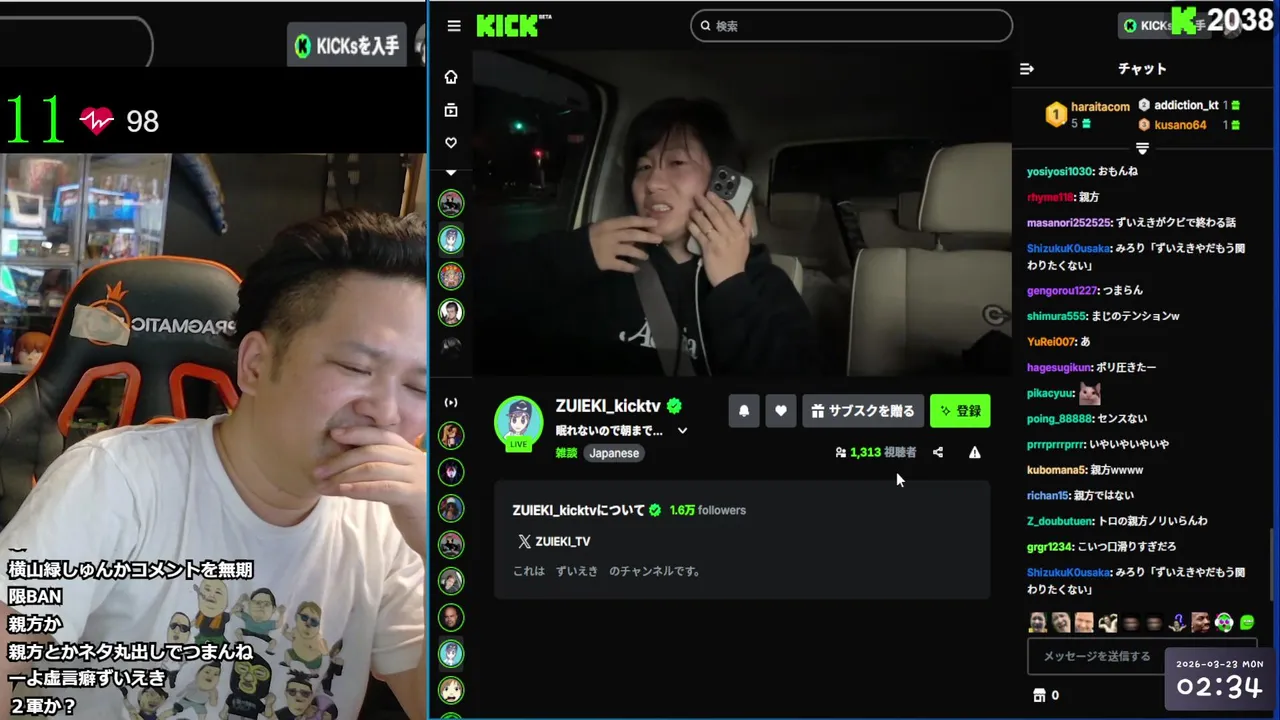This screenshot has height=720, width=1280.
Task: Report the stream using the warning triangle icon
Action: [975, 452]
